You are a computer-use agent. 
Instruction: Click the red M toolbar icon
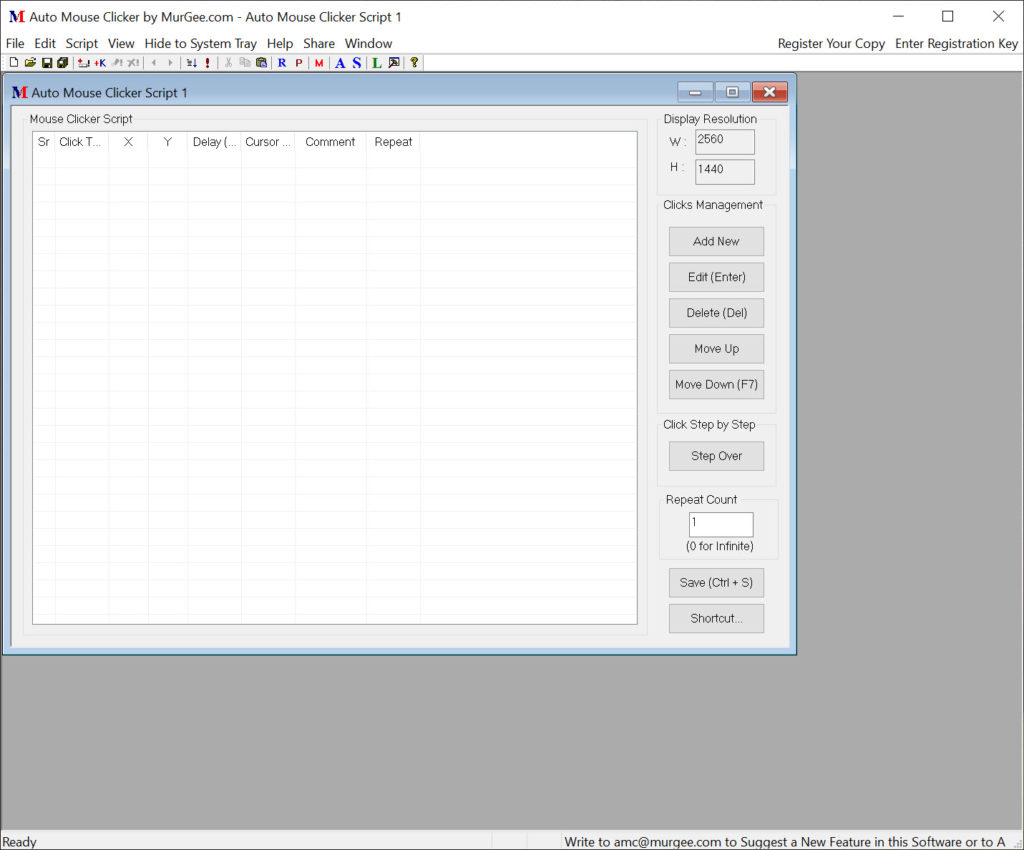pos(319,63)
